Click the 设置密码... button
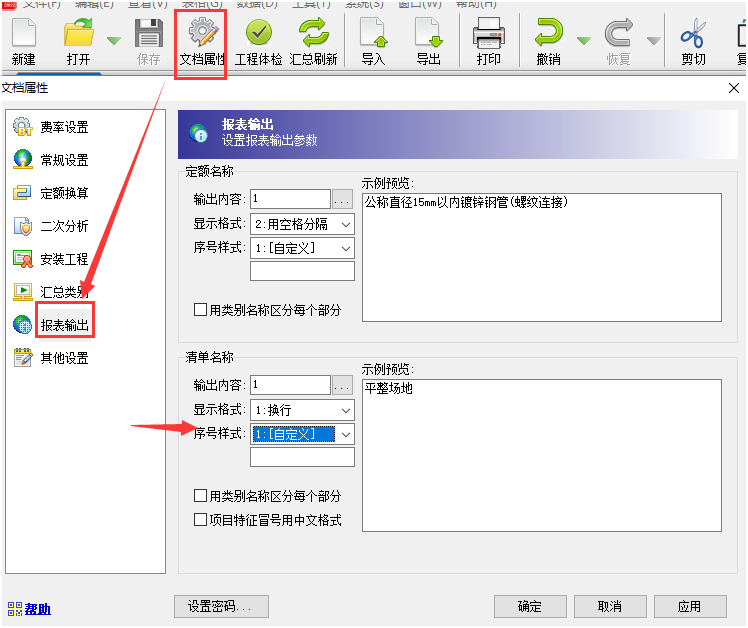The width and height of the screenshot is (748, 628). pos(220,606)
